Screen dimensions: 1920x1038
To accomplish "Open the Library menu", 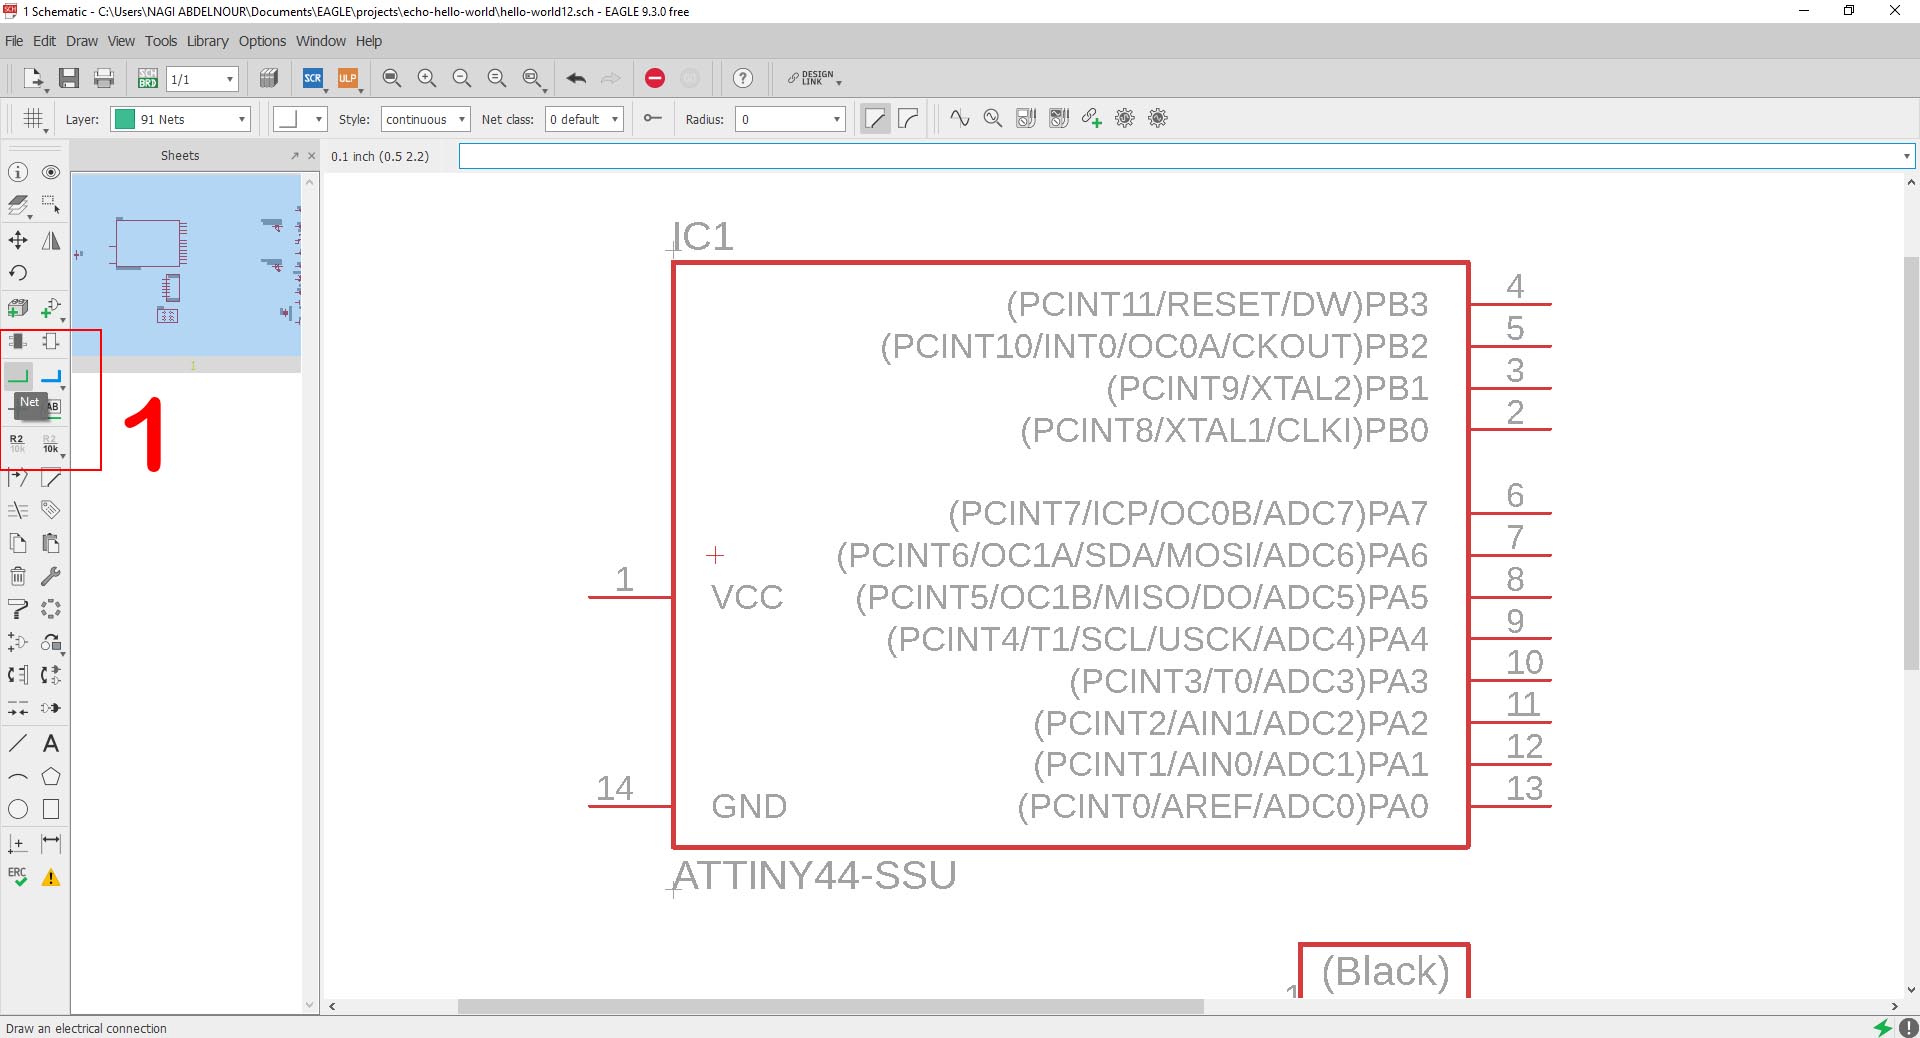I will 207,41.
